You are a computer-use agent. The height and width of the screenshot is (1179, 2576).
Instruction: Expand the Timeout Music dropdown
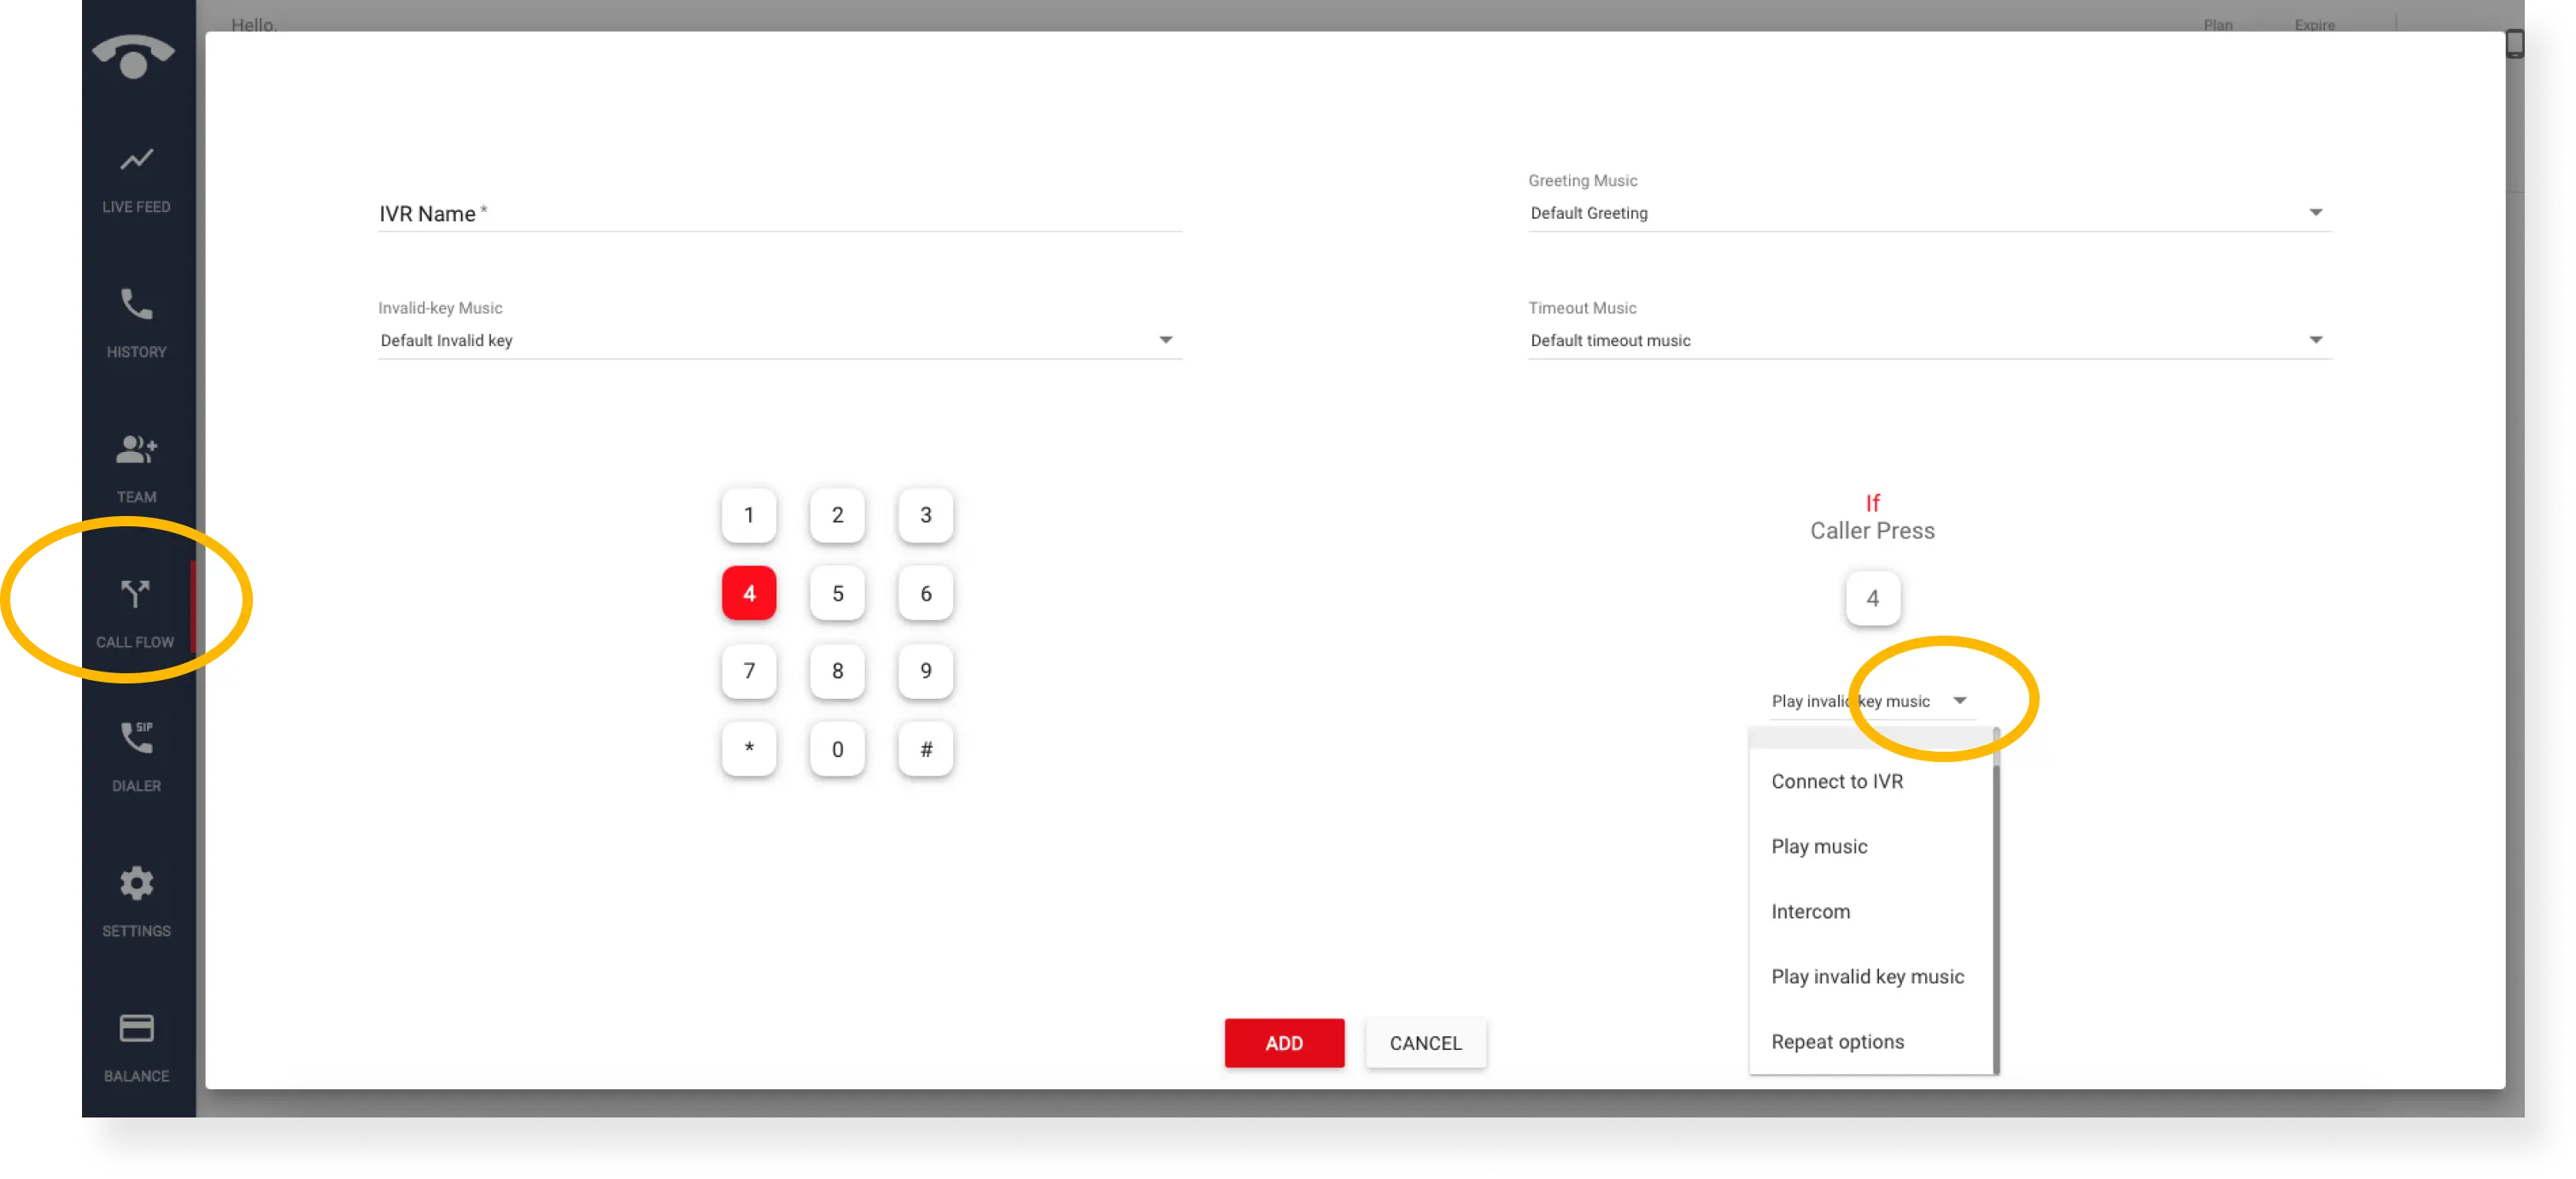click(x=2316, y=340)
